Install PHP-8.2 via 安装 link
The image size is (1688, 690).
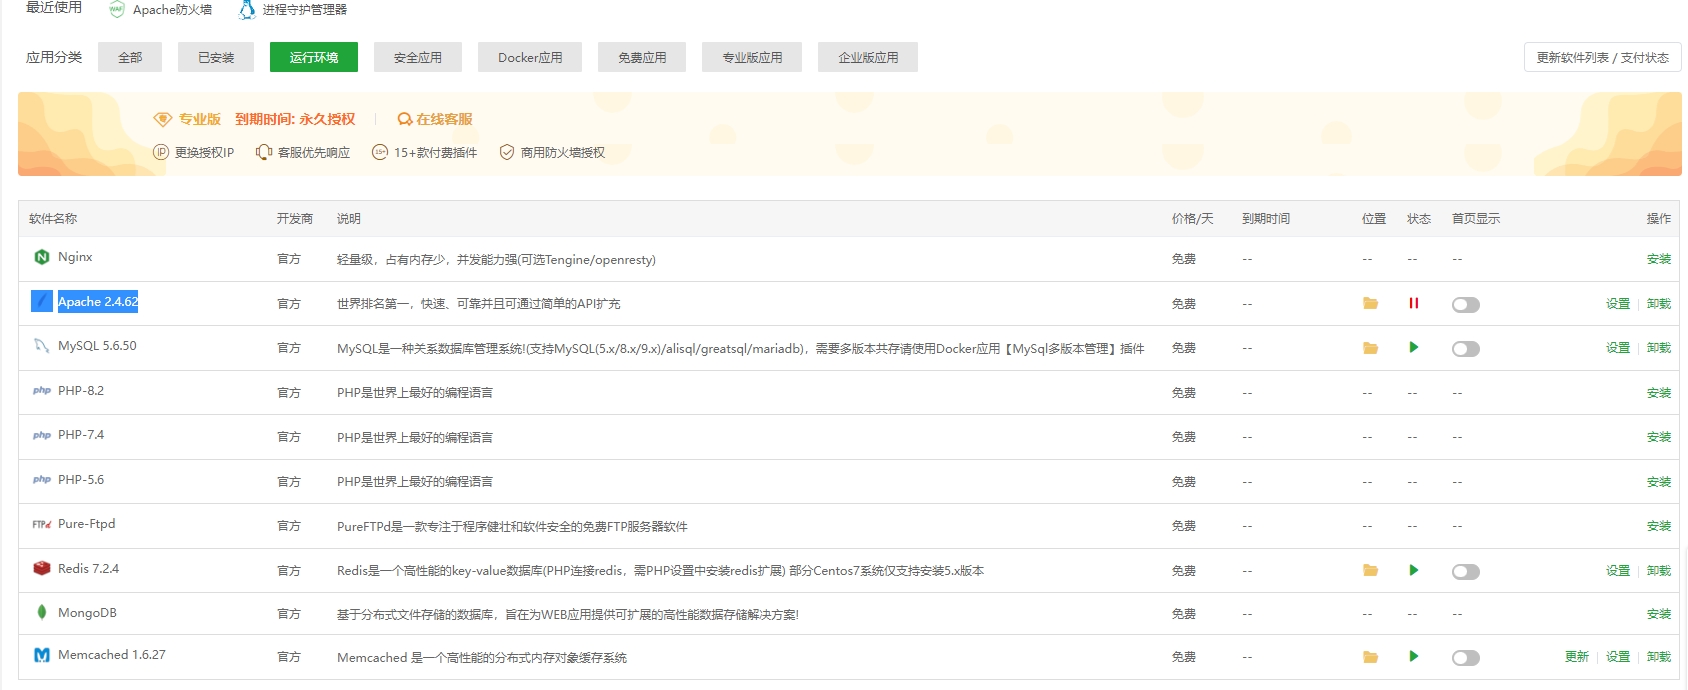1659,393
